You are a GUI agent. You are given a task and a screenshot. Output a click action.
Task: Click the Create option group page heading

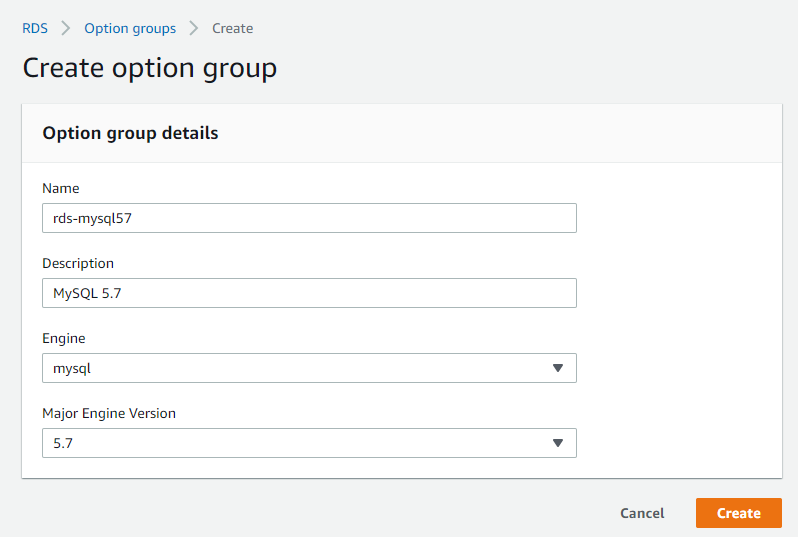(x=150, y=68)
